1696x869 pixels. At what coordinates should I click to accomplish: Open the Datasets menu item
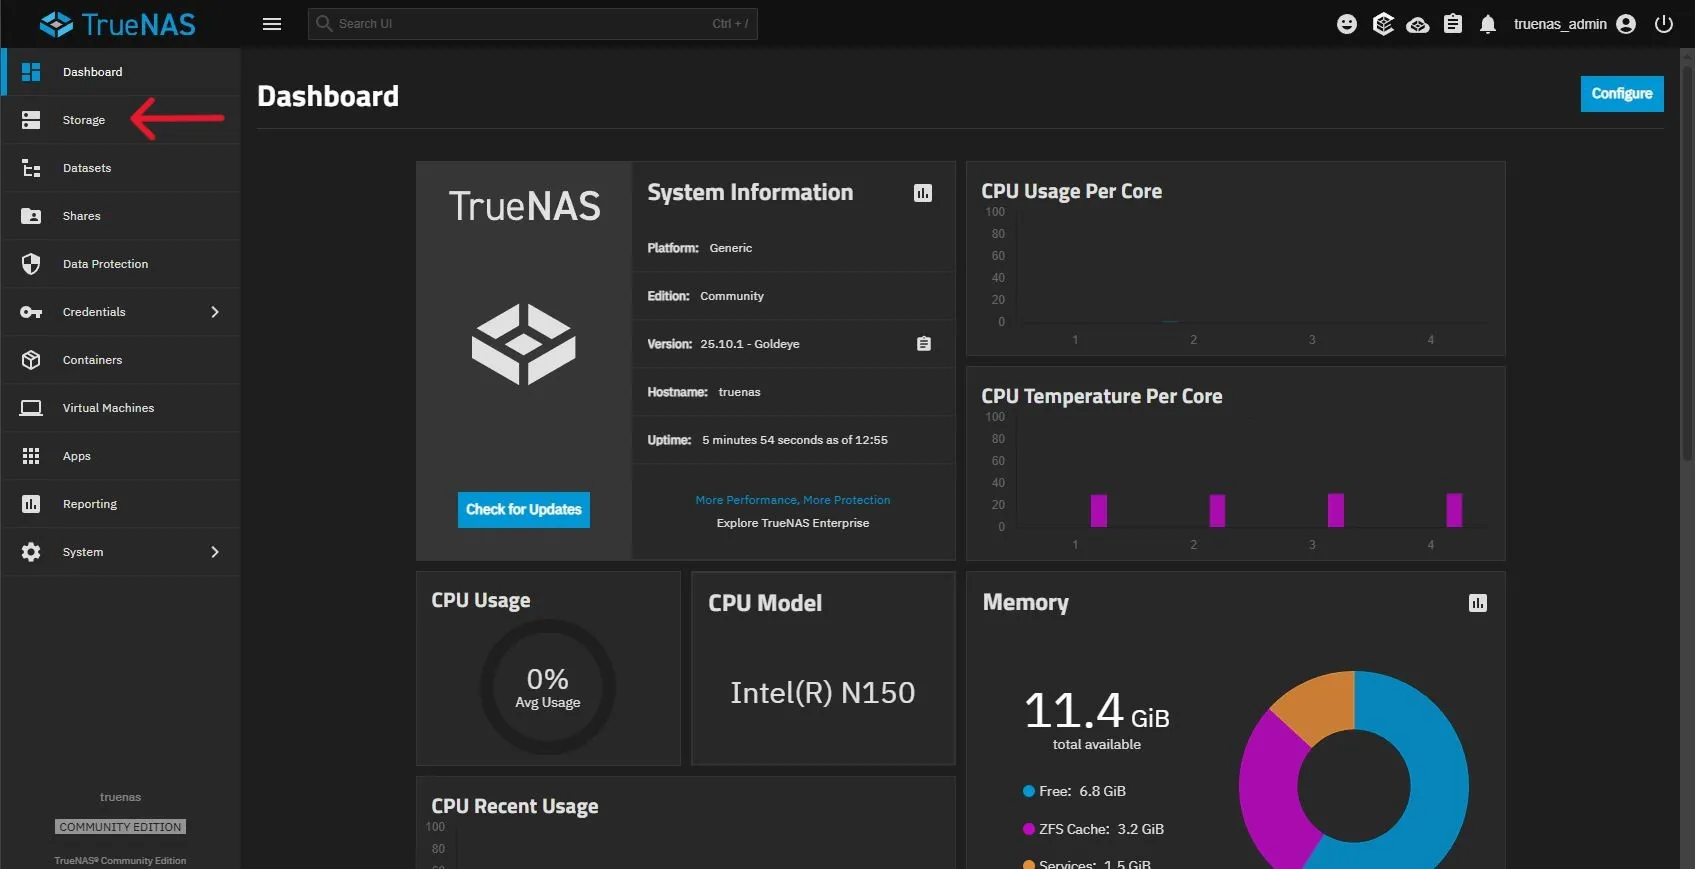point(121,168)
